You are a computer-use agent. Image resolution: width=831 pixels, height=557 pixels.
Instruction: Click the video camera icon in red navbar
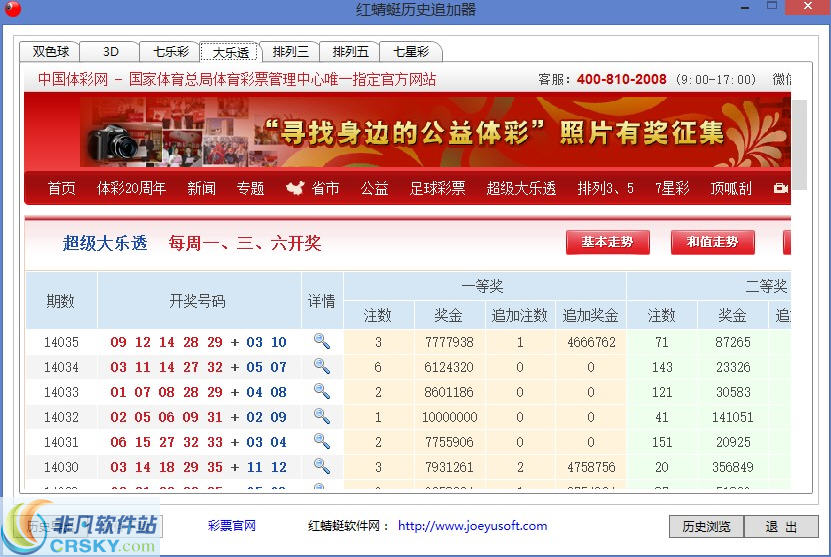(x=781, y=188)
